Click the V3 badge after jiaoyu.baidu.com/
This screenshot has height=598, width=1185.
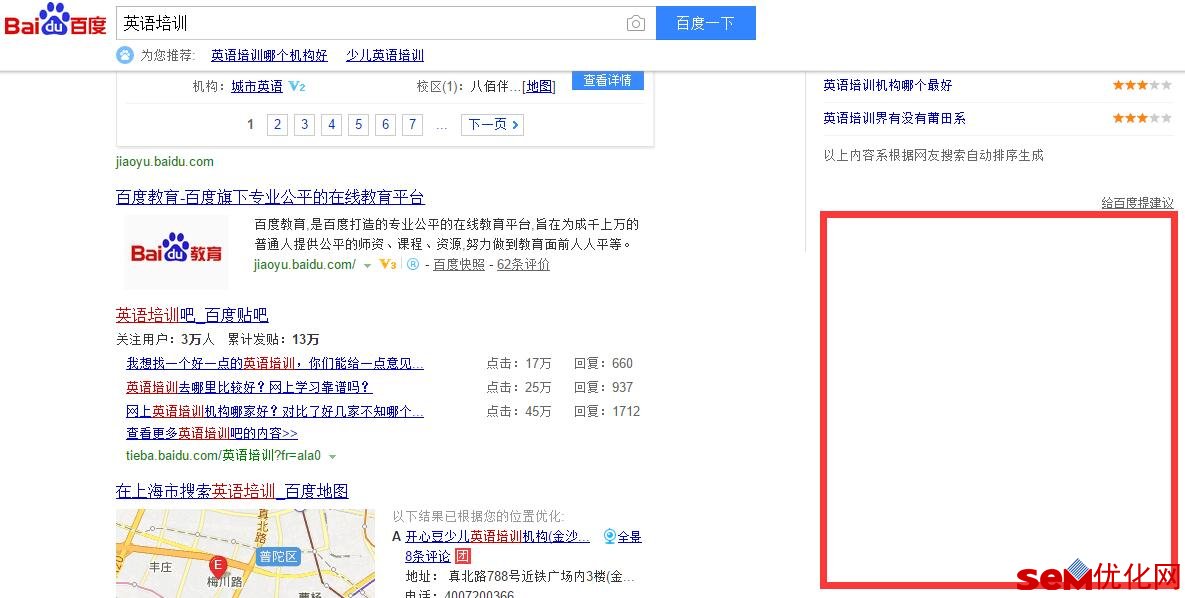pos(388,265)
